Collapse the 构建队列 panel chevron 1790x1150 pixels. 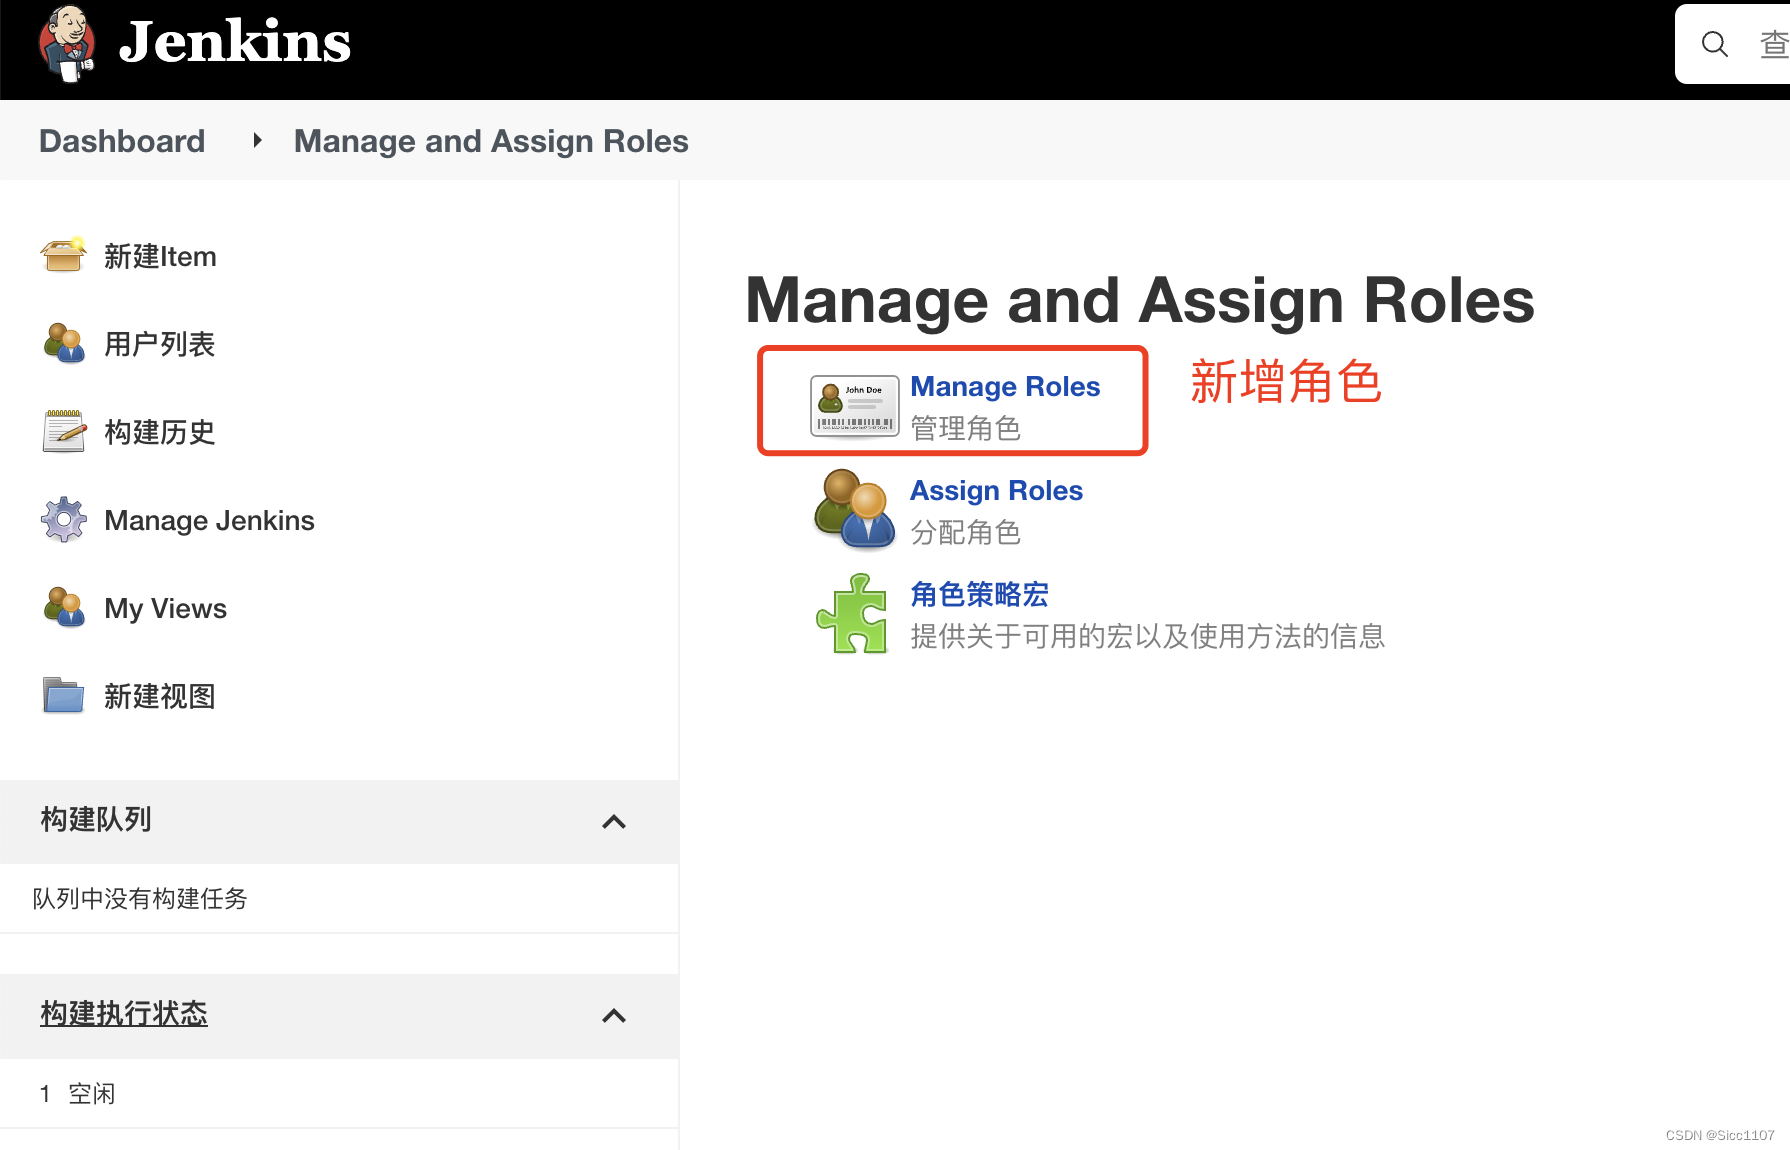[614, 822]
